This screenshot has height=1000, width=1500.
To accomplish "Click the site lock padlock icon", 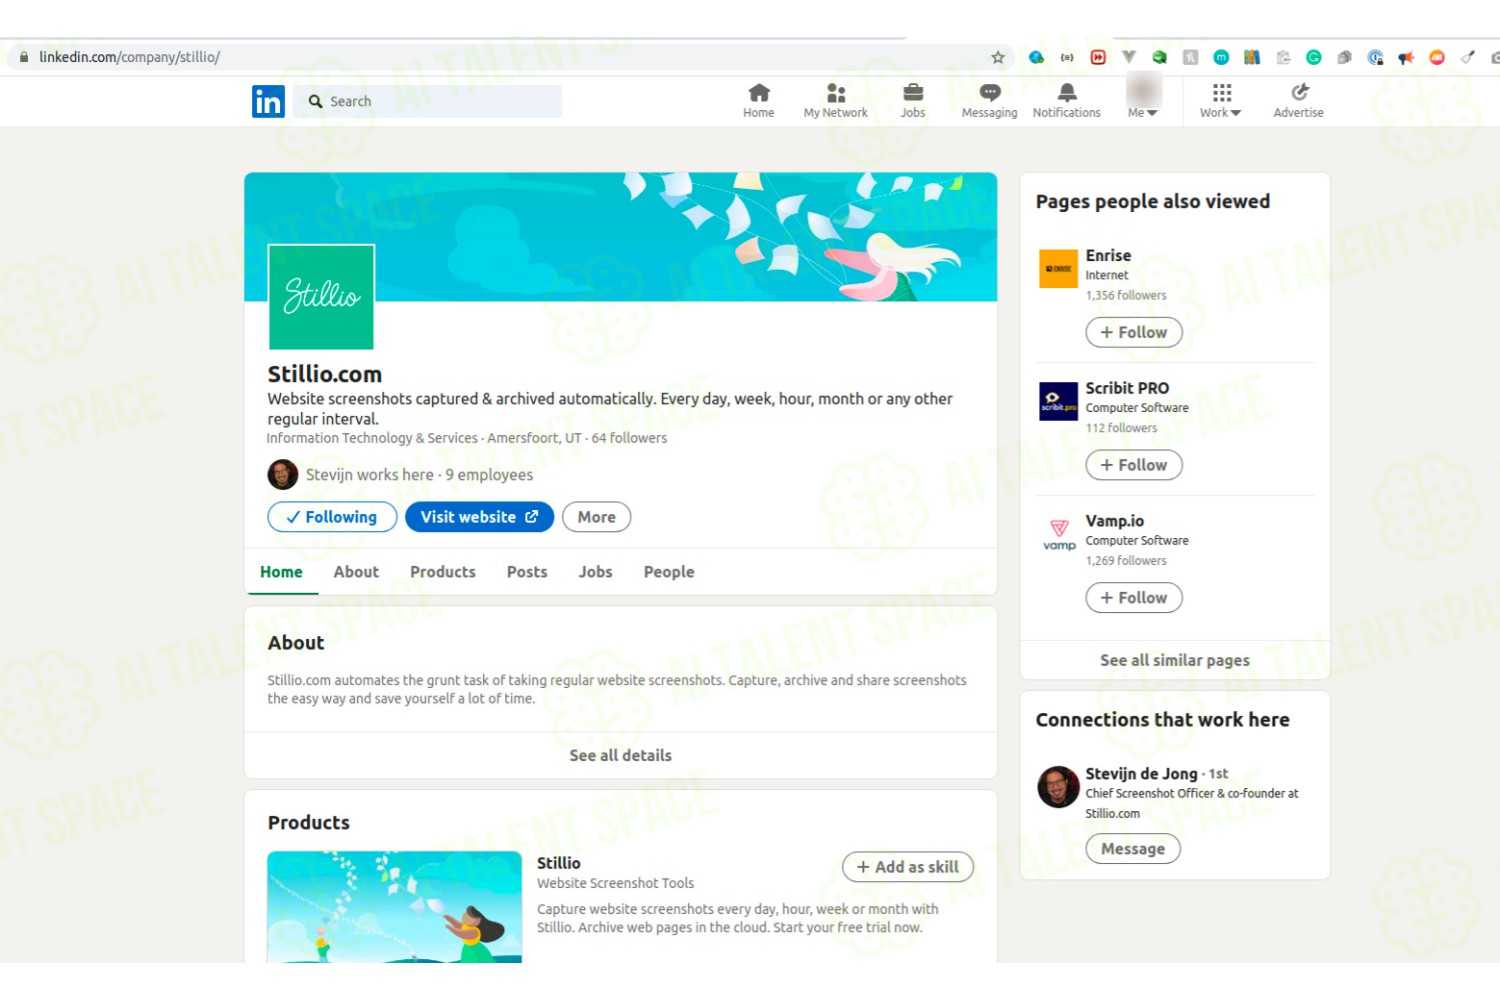I will point(24,57).
